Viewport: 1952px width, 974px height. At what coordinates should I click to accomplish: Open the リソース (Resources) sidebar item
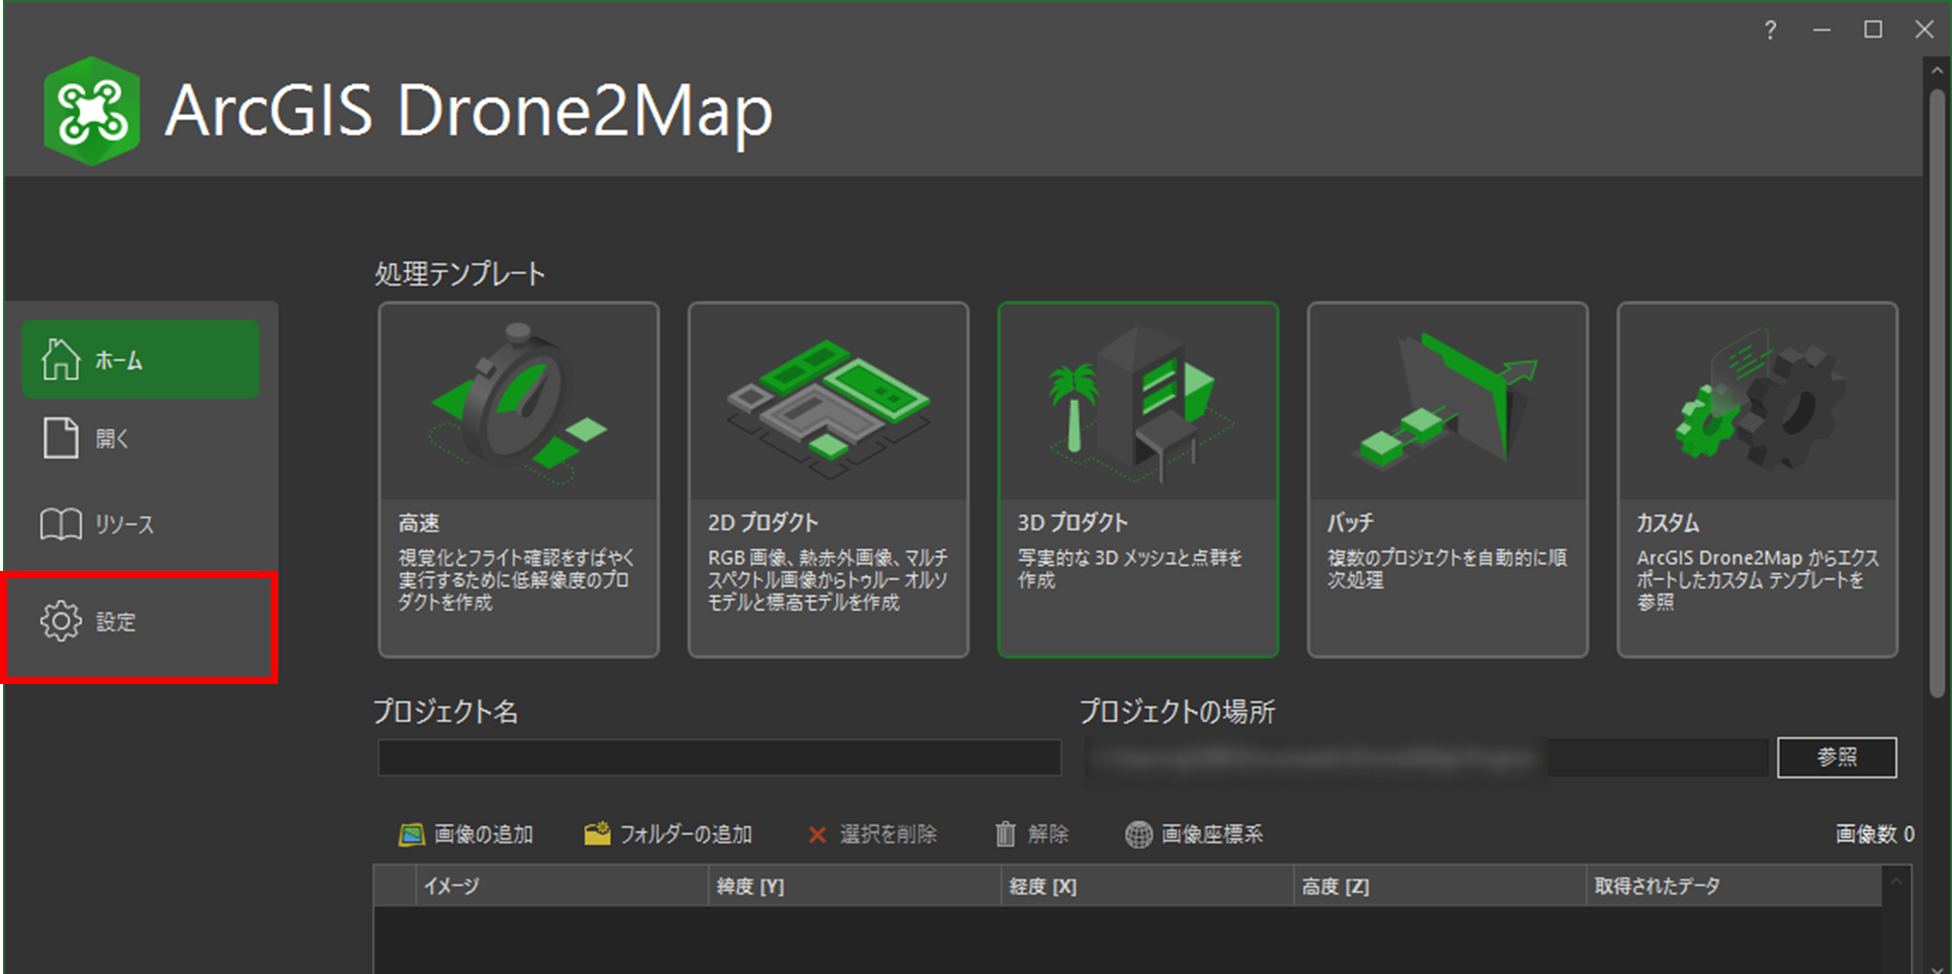tap(141, 524)
